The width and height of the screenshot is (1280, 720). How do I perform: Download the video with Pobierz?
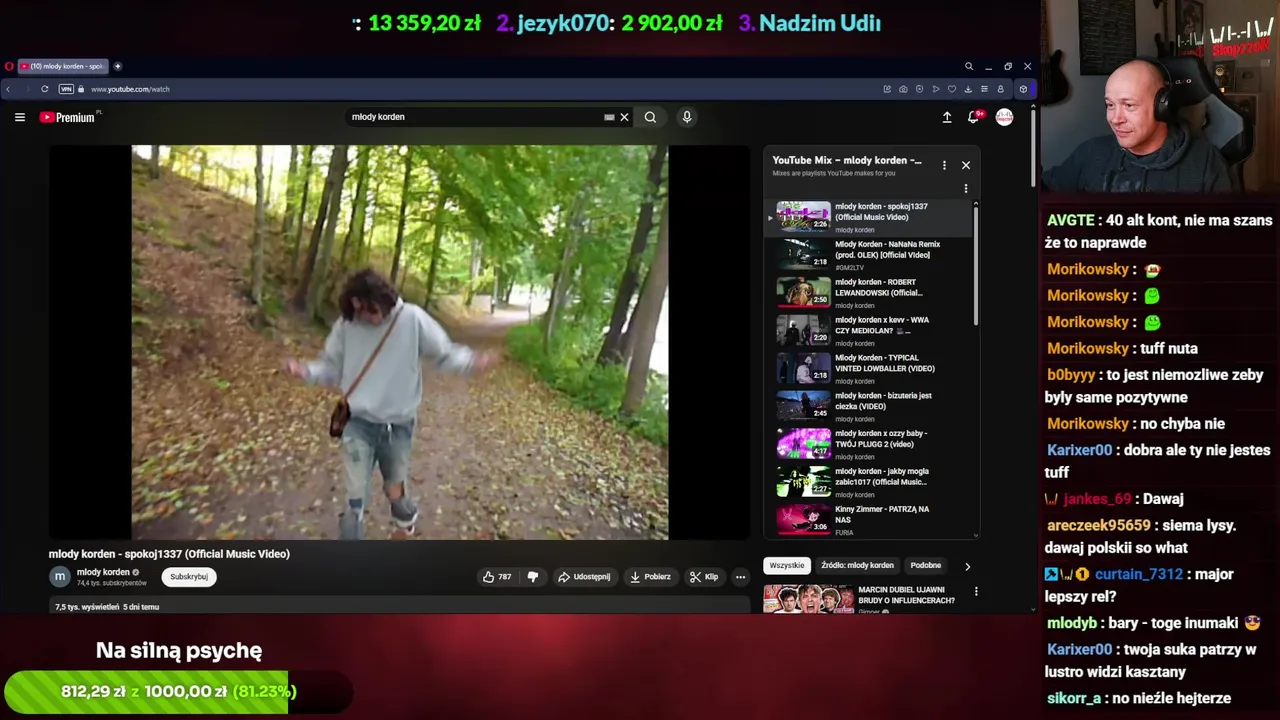pos(650,577)
